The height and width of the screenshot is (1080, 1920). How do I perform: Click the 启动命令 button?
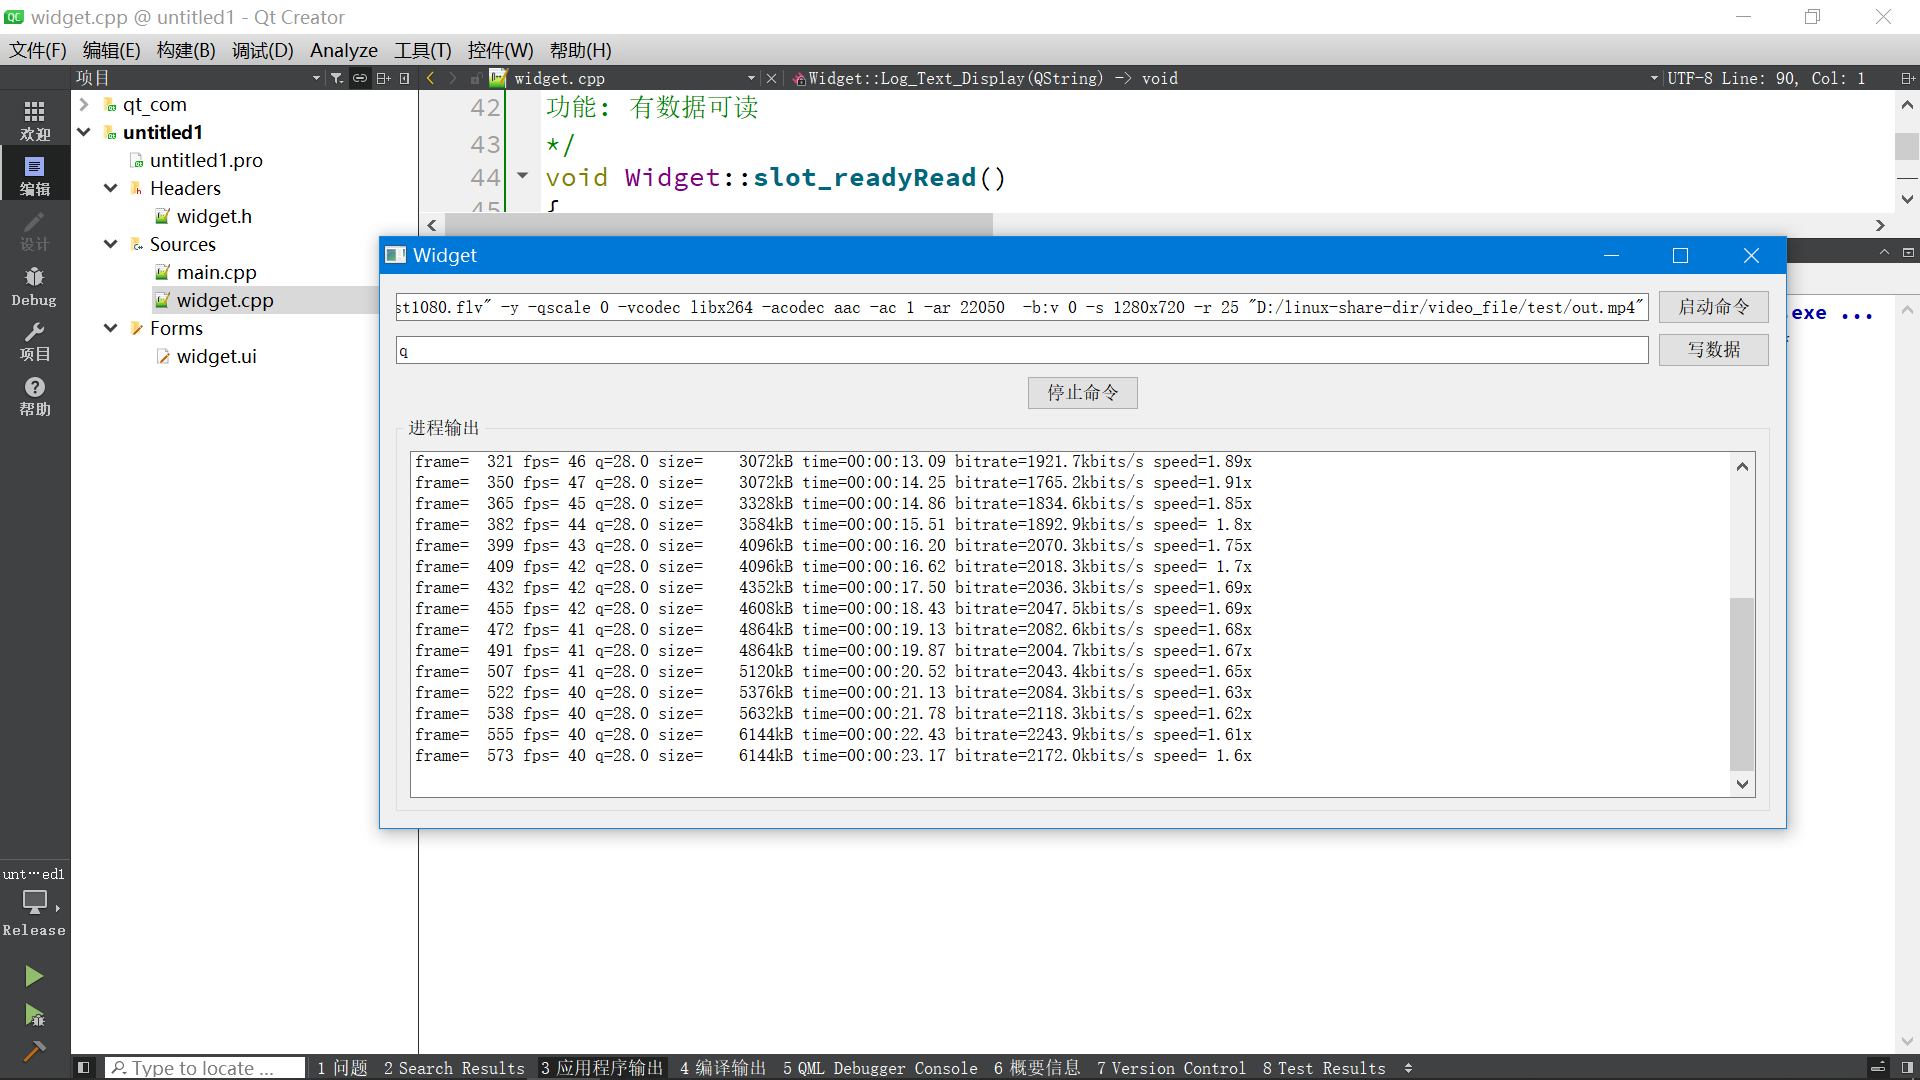[1713, 307]
